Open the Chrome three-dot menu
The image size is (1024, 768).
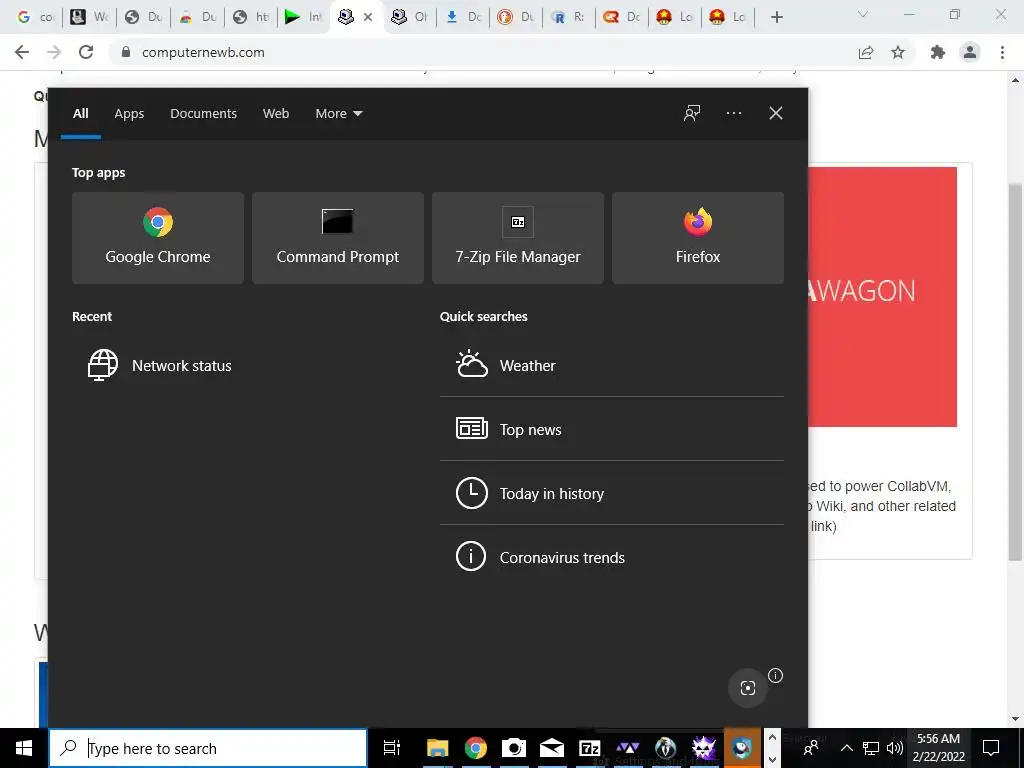pyautogui.click(x=1002, y=52)
